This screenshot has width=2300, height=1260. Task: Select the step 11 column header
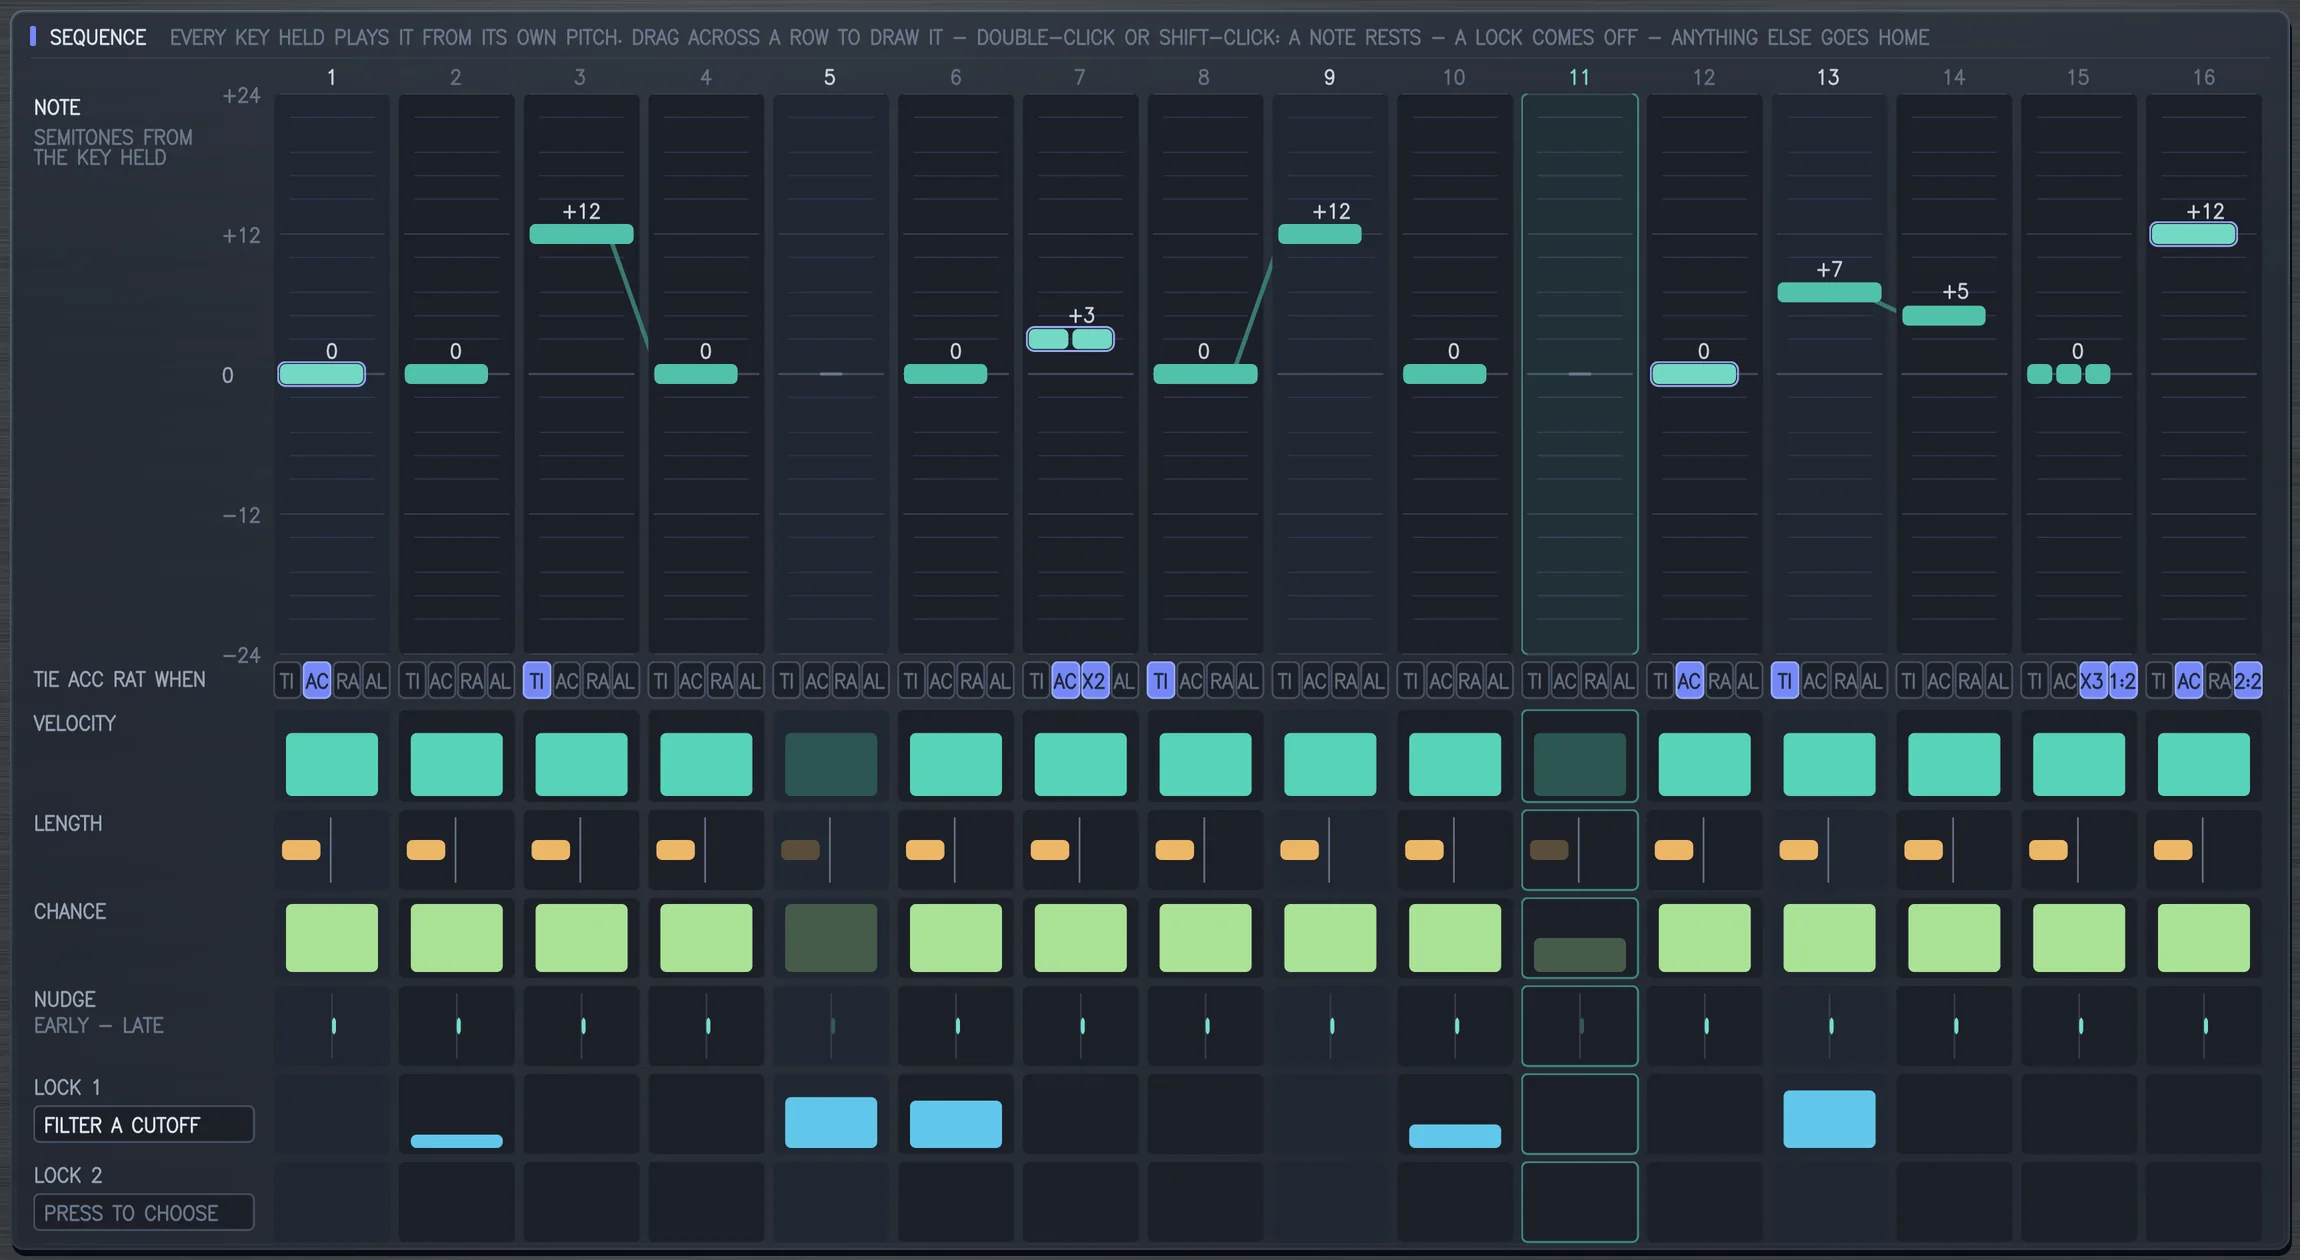coord(1579,77)
